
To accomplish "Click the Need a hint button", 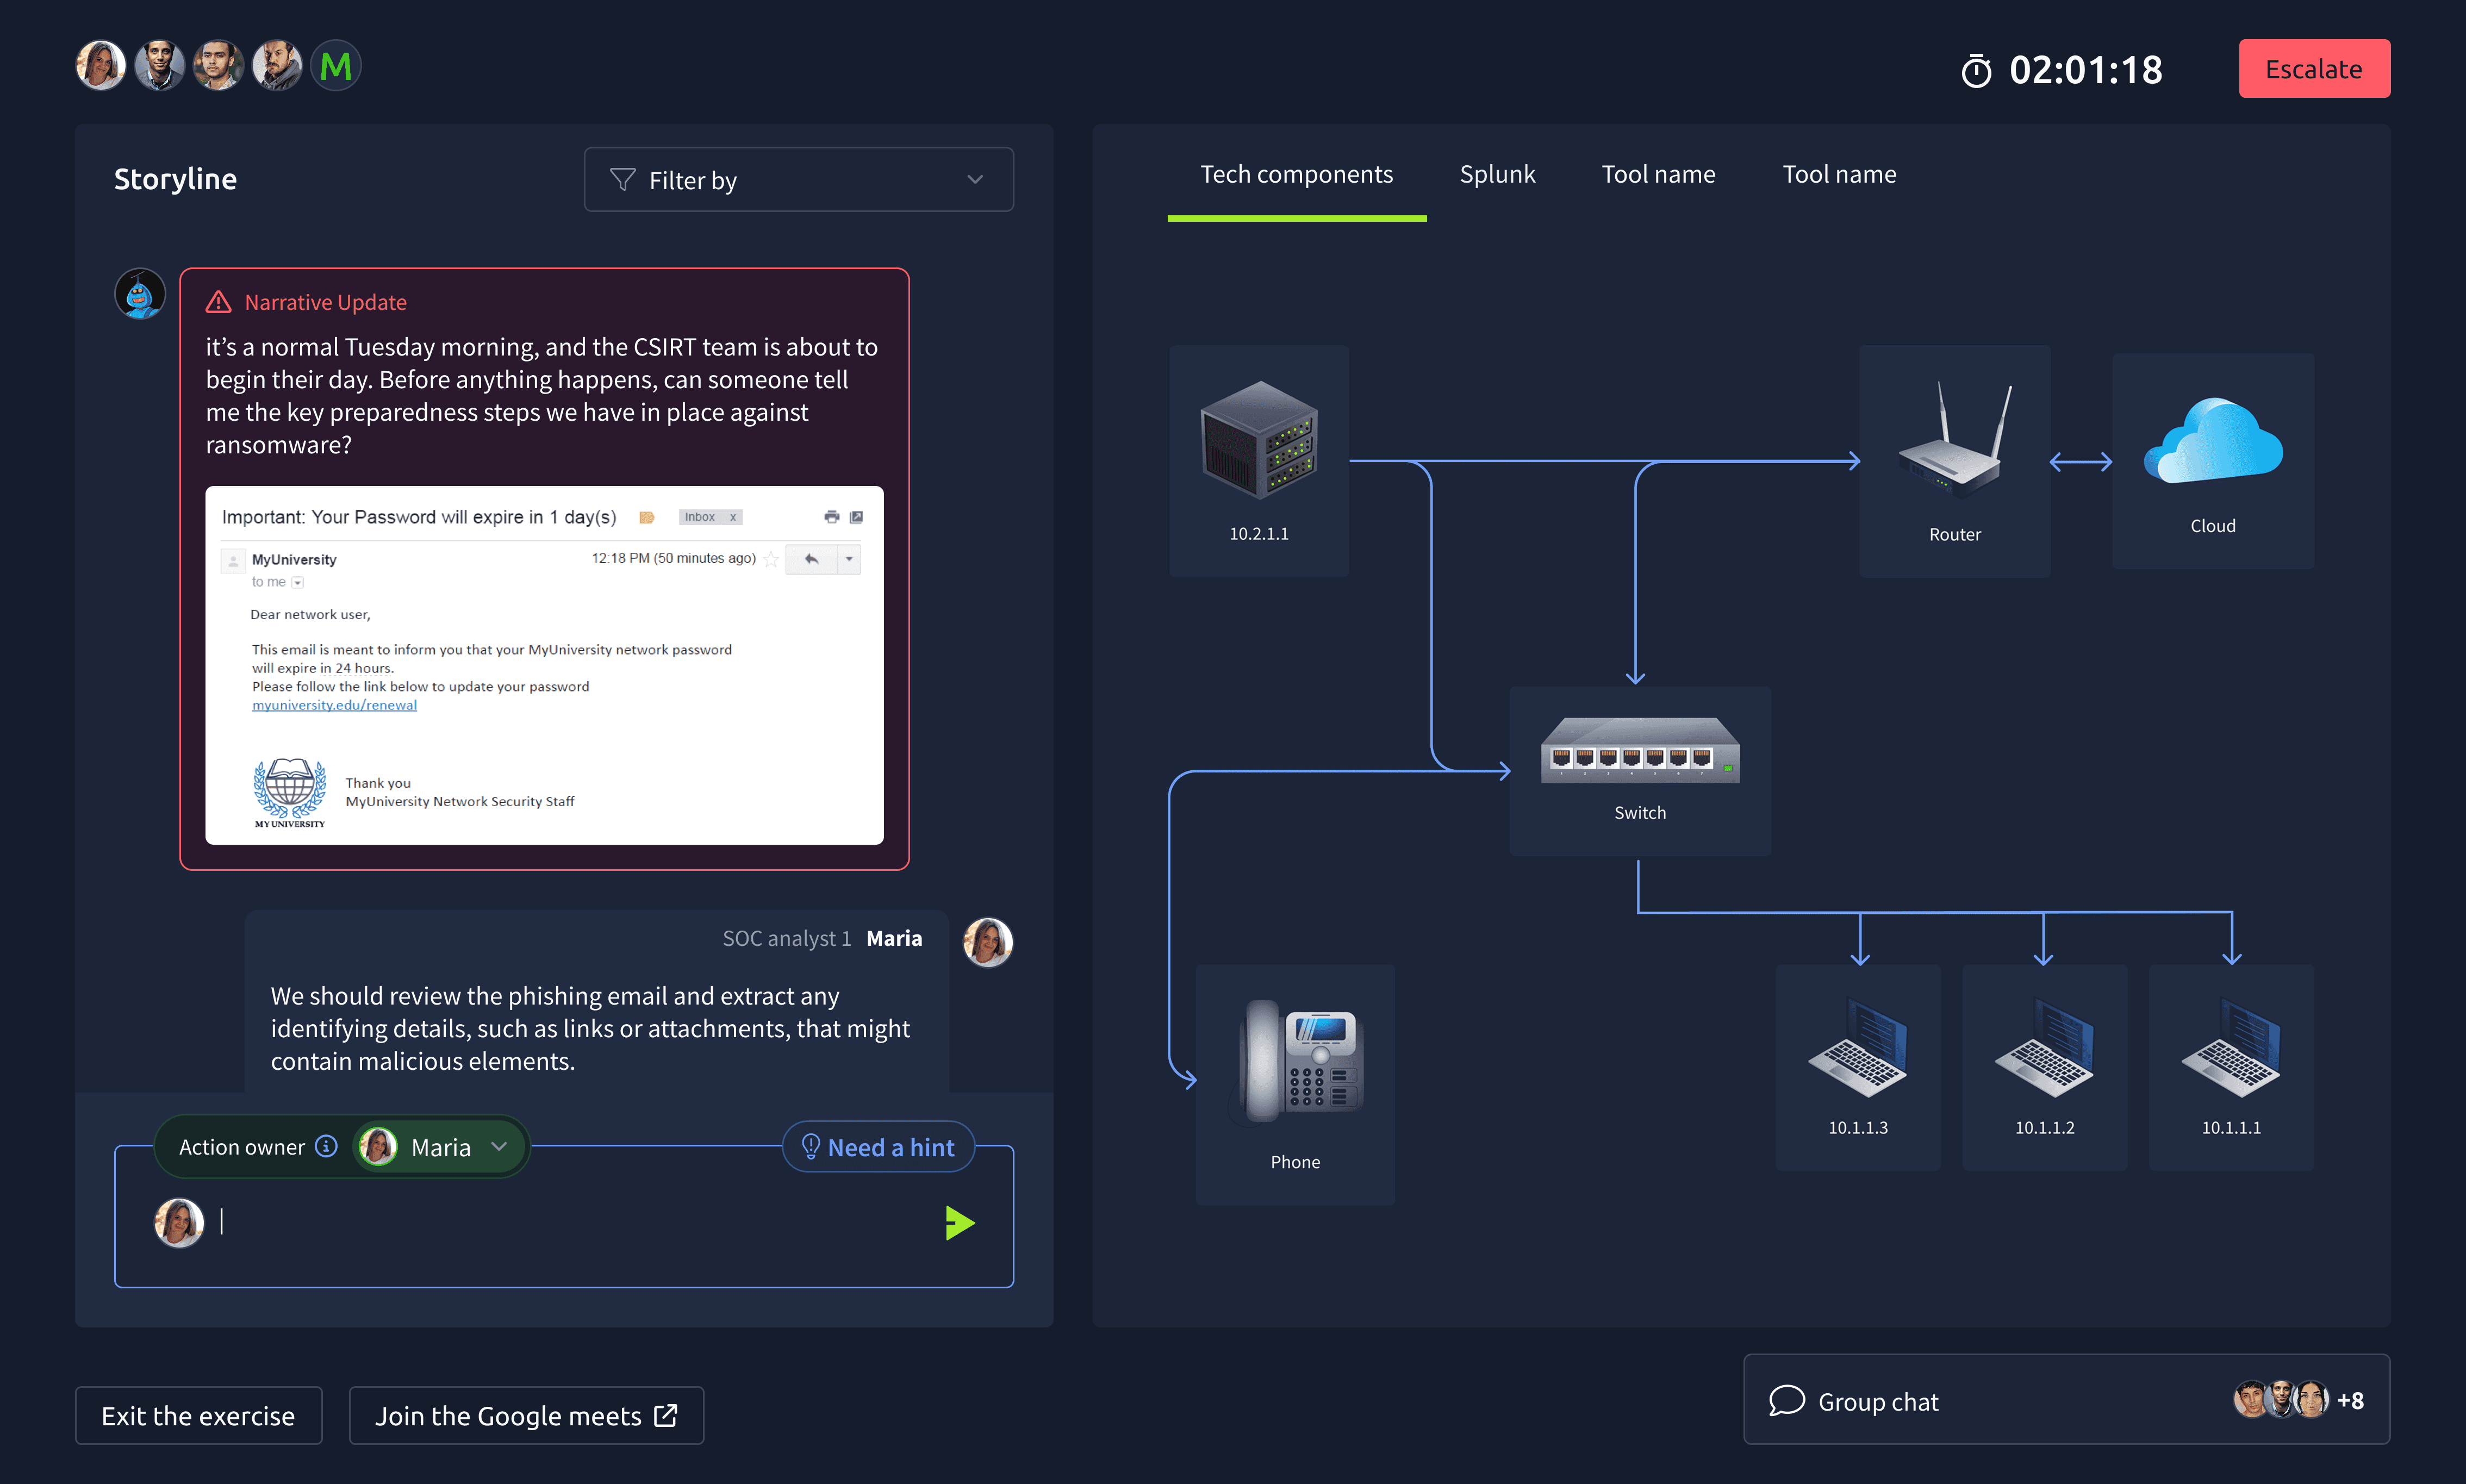I will point(878,1147).
